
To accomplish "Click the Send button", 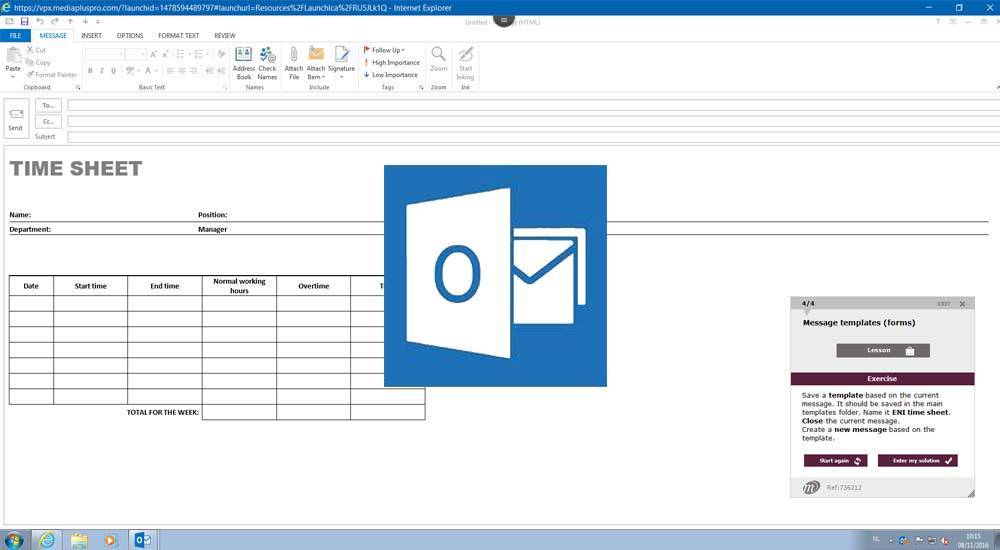I will (x=15, y=119).
